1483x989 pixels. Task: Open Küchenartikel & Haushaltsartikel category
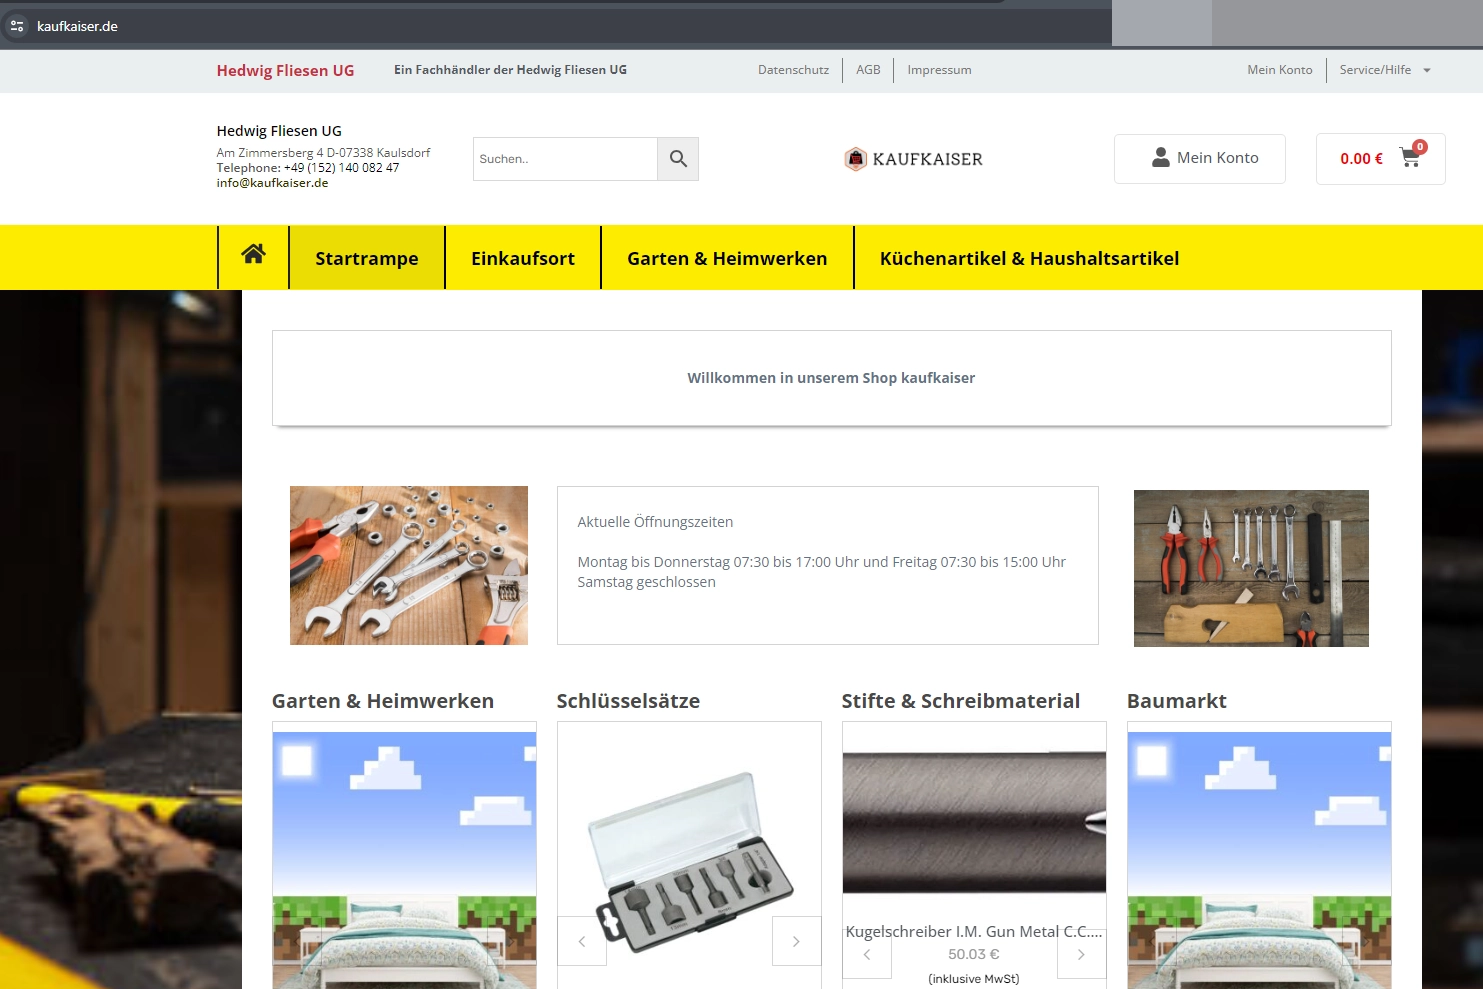(1029, 258)
